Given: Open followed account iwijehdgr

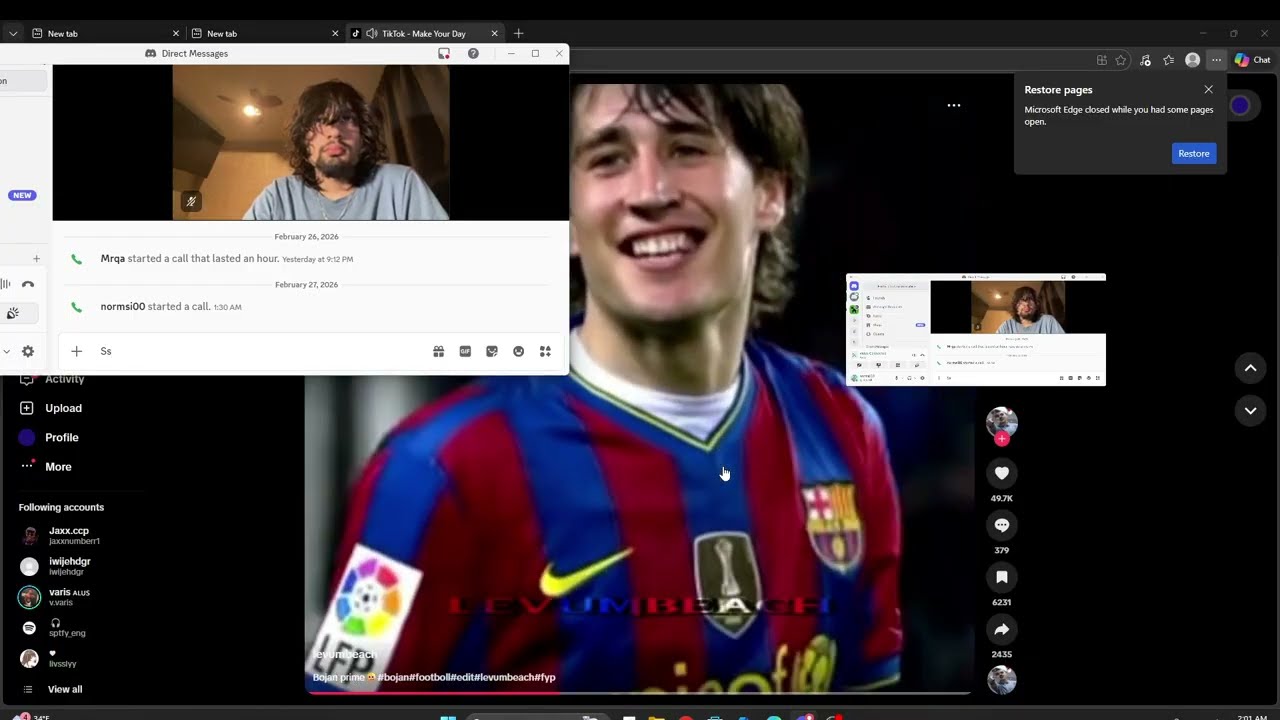Looking at the screenshot, I should tap(60, 566).
